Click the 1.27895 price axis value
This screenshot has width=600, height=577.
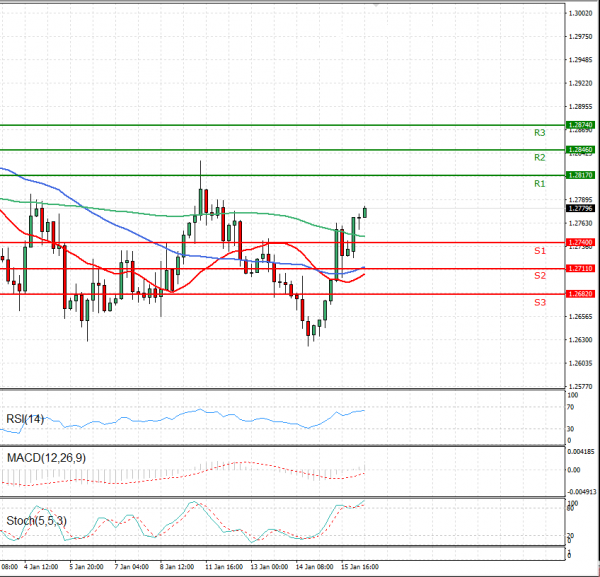coord(580,200)
